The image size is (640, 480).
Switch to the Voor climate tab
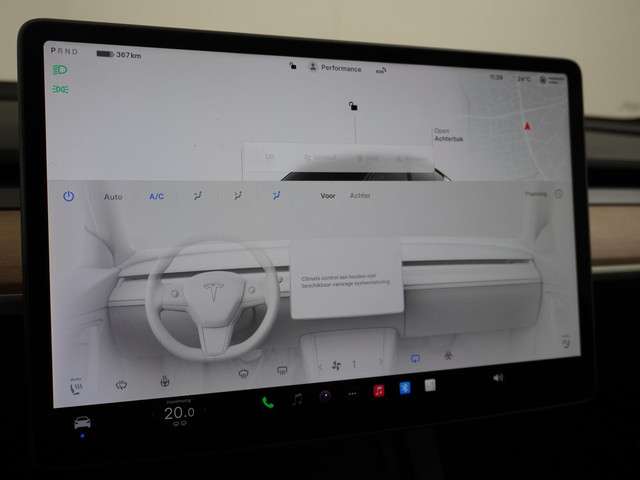click(x=328, y=196)
